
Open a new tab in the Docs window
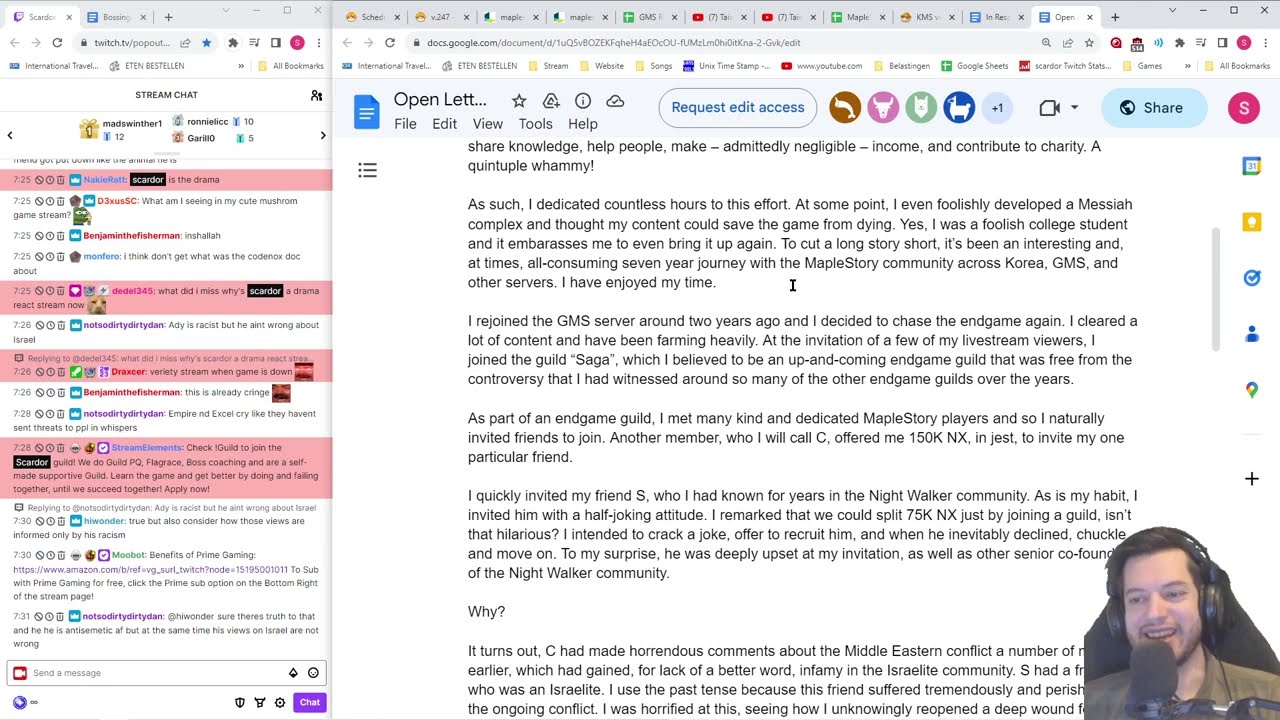(x=1115, y=17)
